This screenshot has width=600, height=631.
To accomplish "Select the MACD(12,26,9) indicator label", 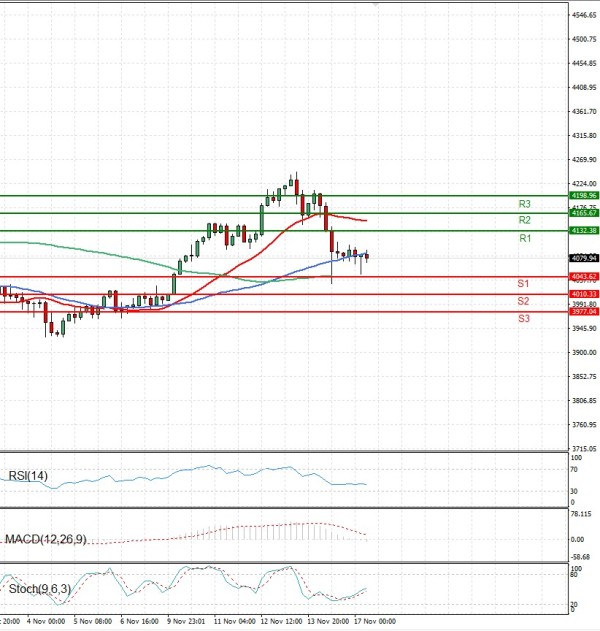I will tap(48, 540).
